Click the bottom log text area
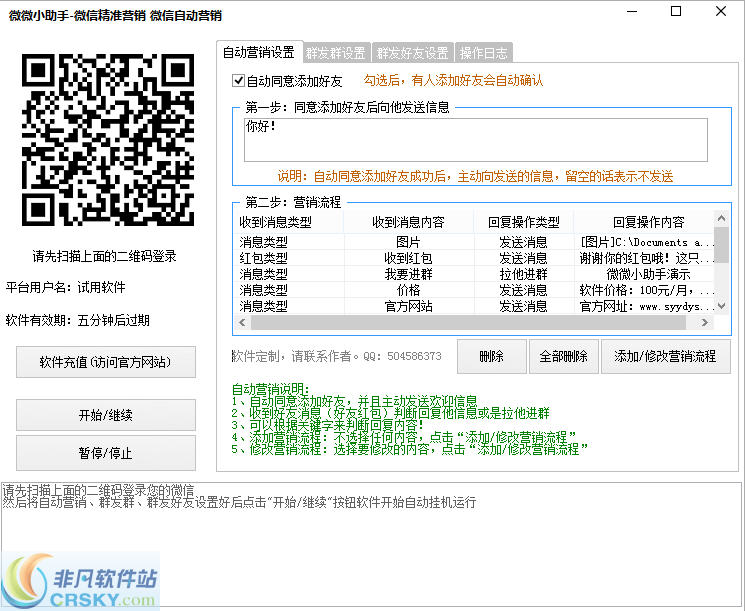Screen dimensions: 745x611 coord(372,544)
